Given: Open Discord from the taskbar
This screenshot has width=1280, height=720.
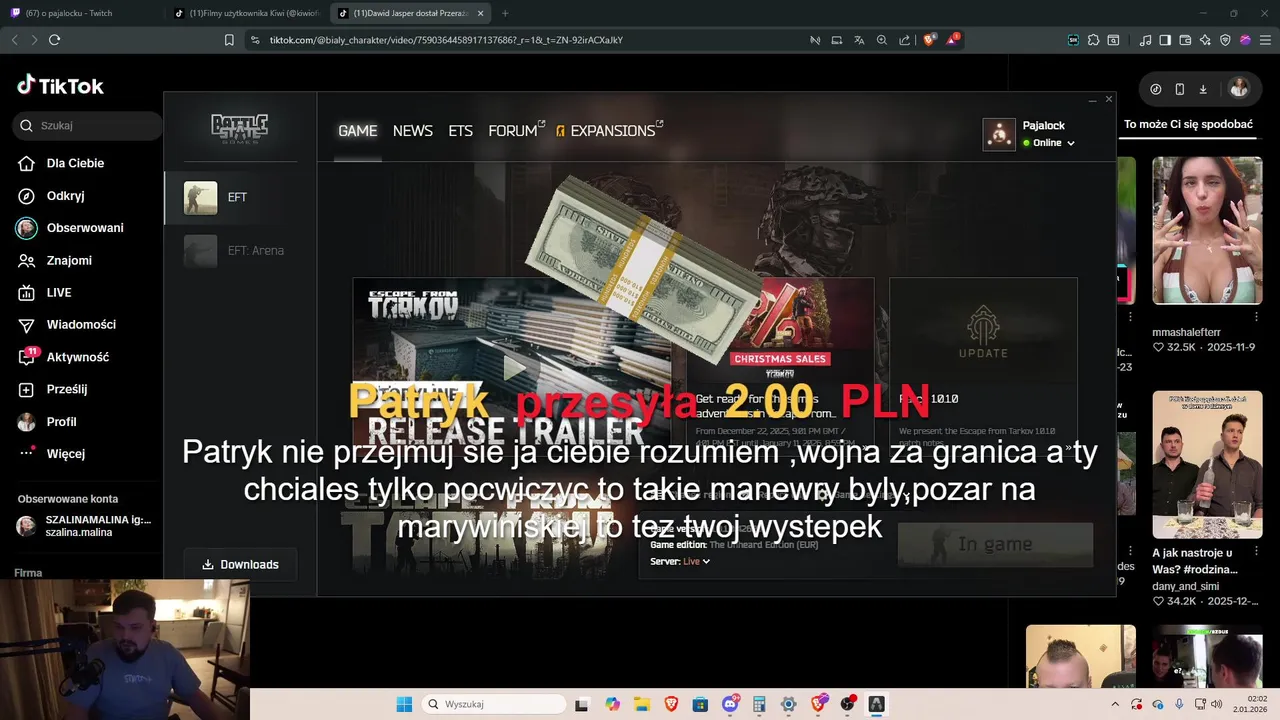Looking at the screenshot, I should tap(730, 704).
